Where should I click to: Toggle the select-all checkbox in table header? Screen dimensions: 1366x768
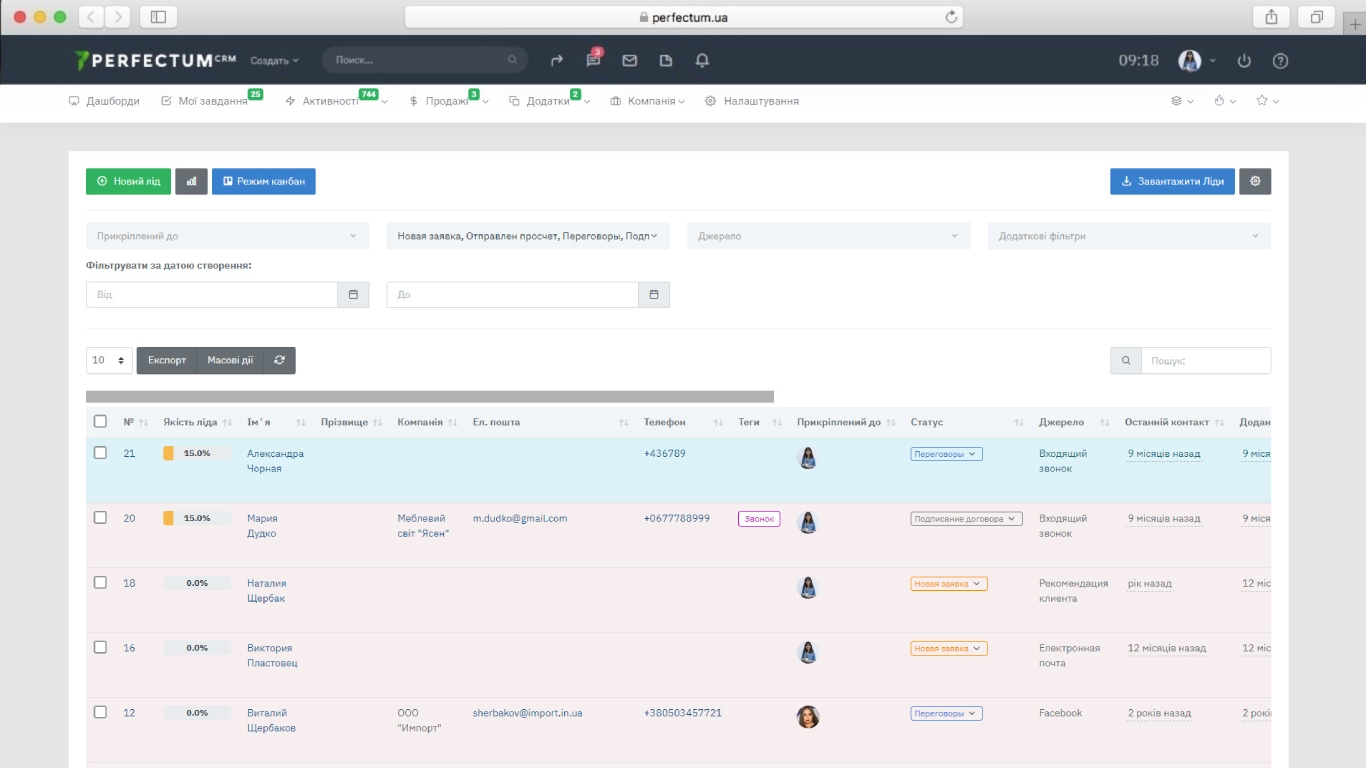[100, 422]
